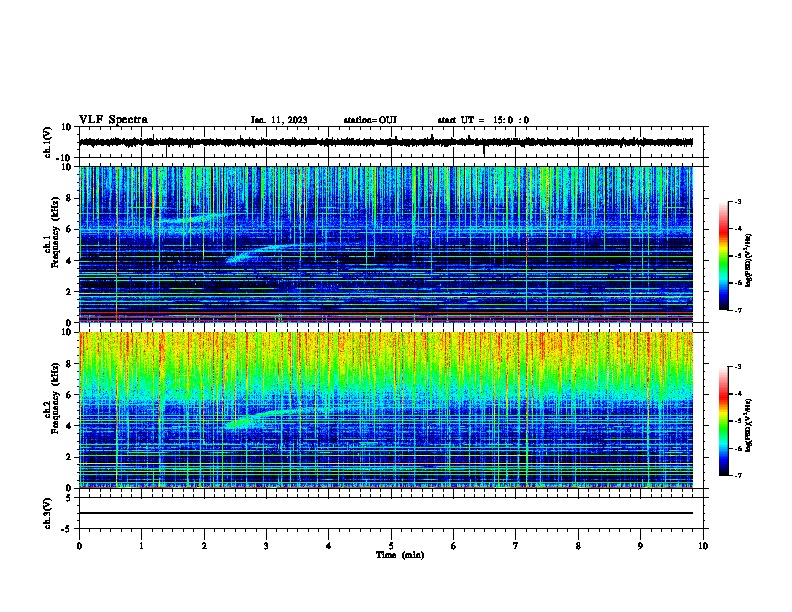Click the ch.1 spectrogram color bar
This screenshot has height=612, width=792.
[x=724, y=256]
